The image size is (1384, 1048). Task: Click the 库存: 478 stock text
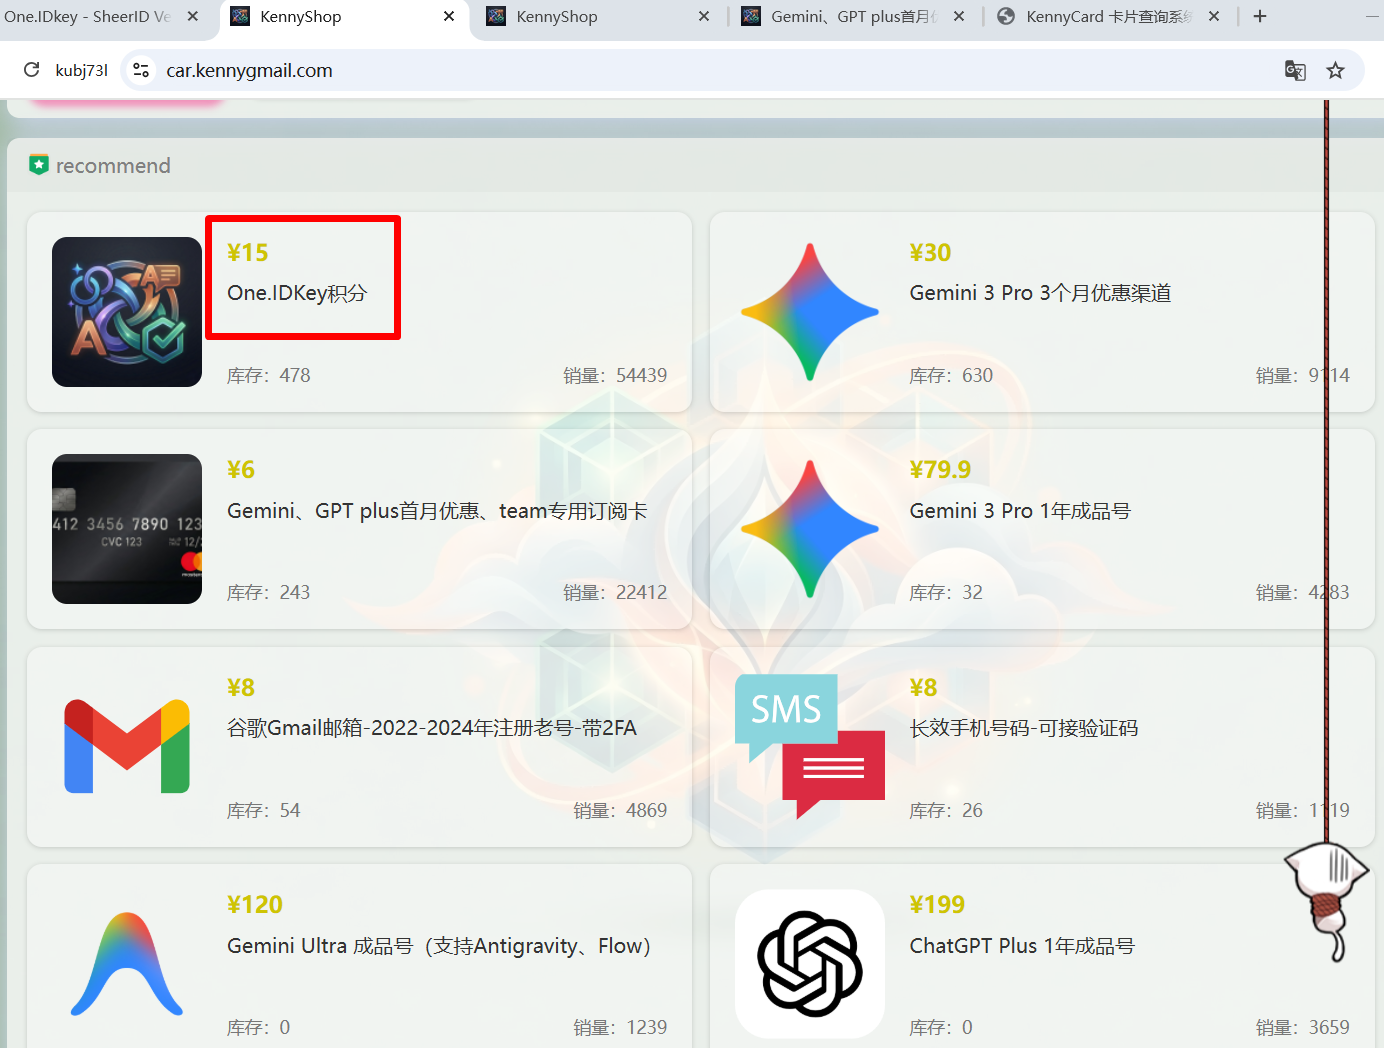pyautogui.click(x=269, y=376)
